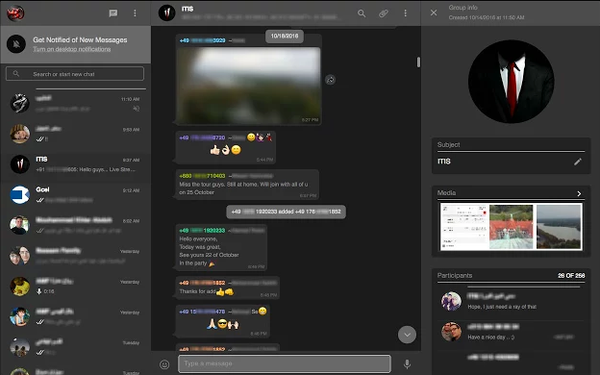Select participant with status 'Have a nice day'

(x=511, y=331)
